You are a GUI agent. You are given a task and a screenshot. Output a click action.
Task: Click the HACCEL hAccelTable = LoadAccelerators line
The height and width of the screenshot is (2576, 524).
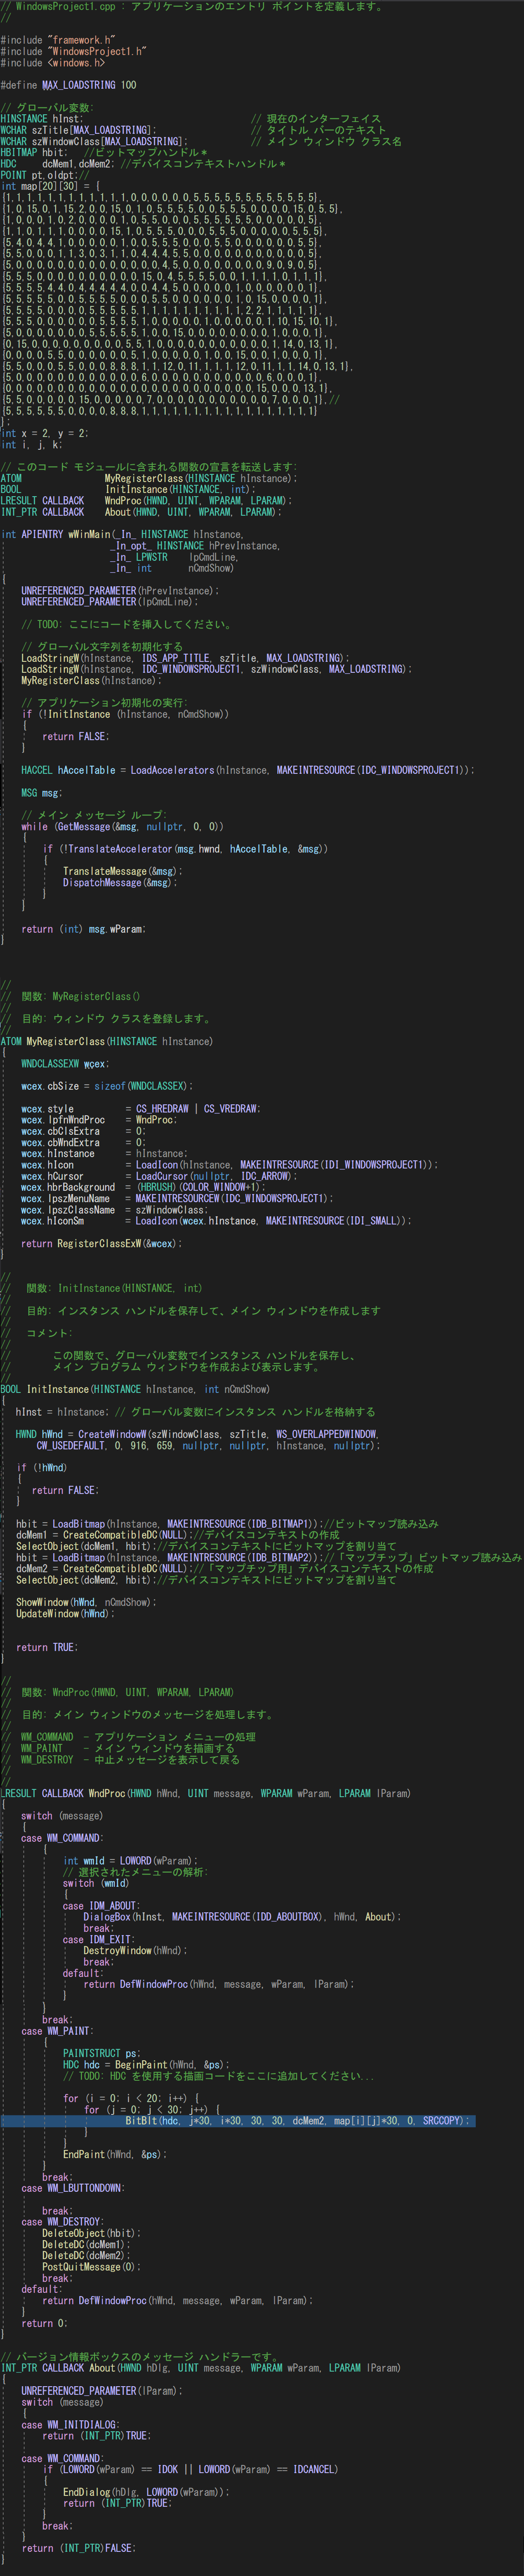(248, 770)
